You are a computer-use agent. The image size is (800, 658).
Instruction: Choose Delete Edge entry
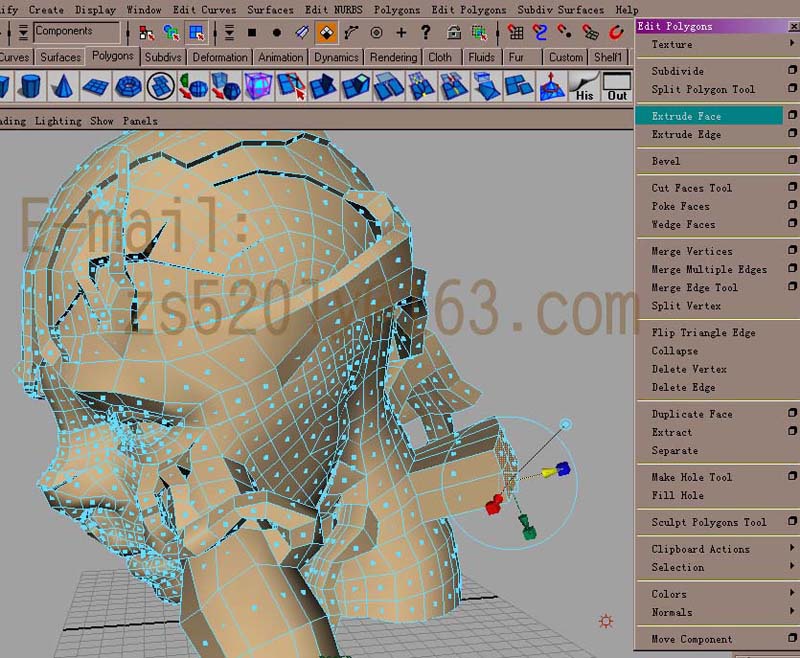pos(683,387)
